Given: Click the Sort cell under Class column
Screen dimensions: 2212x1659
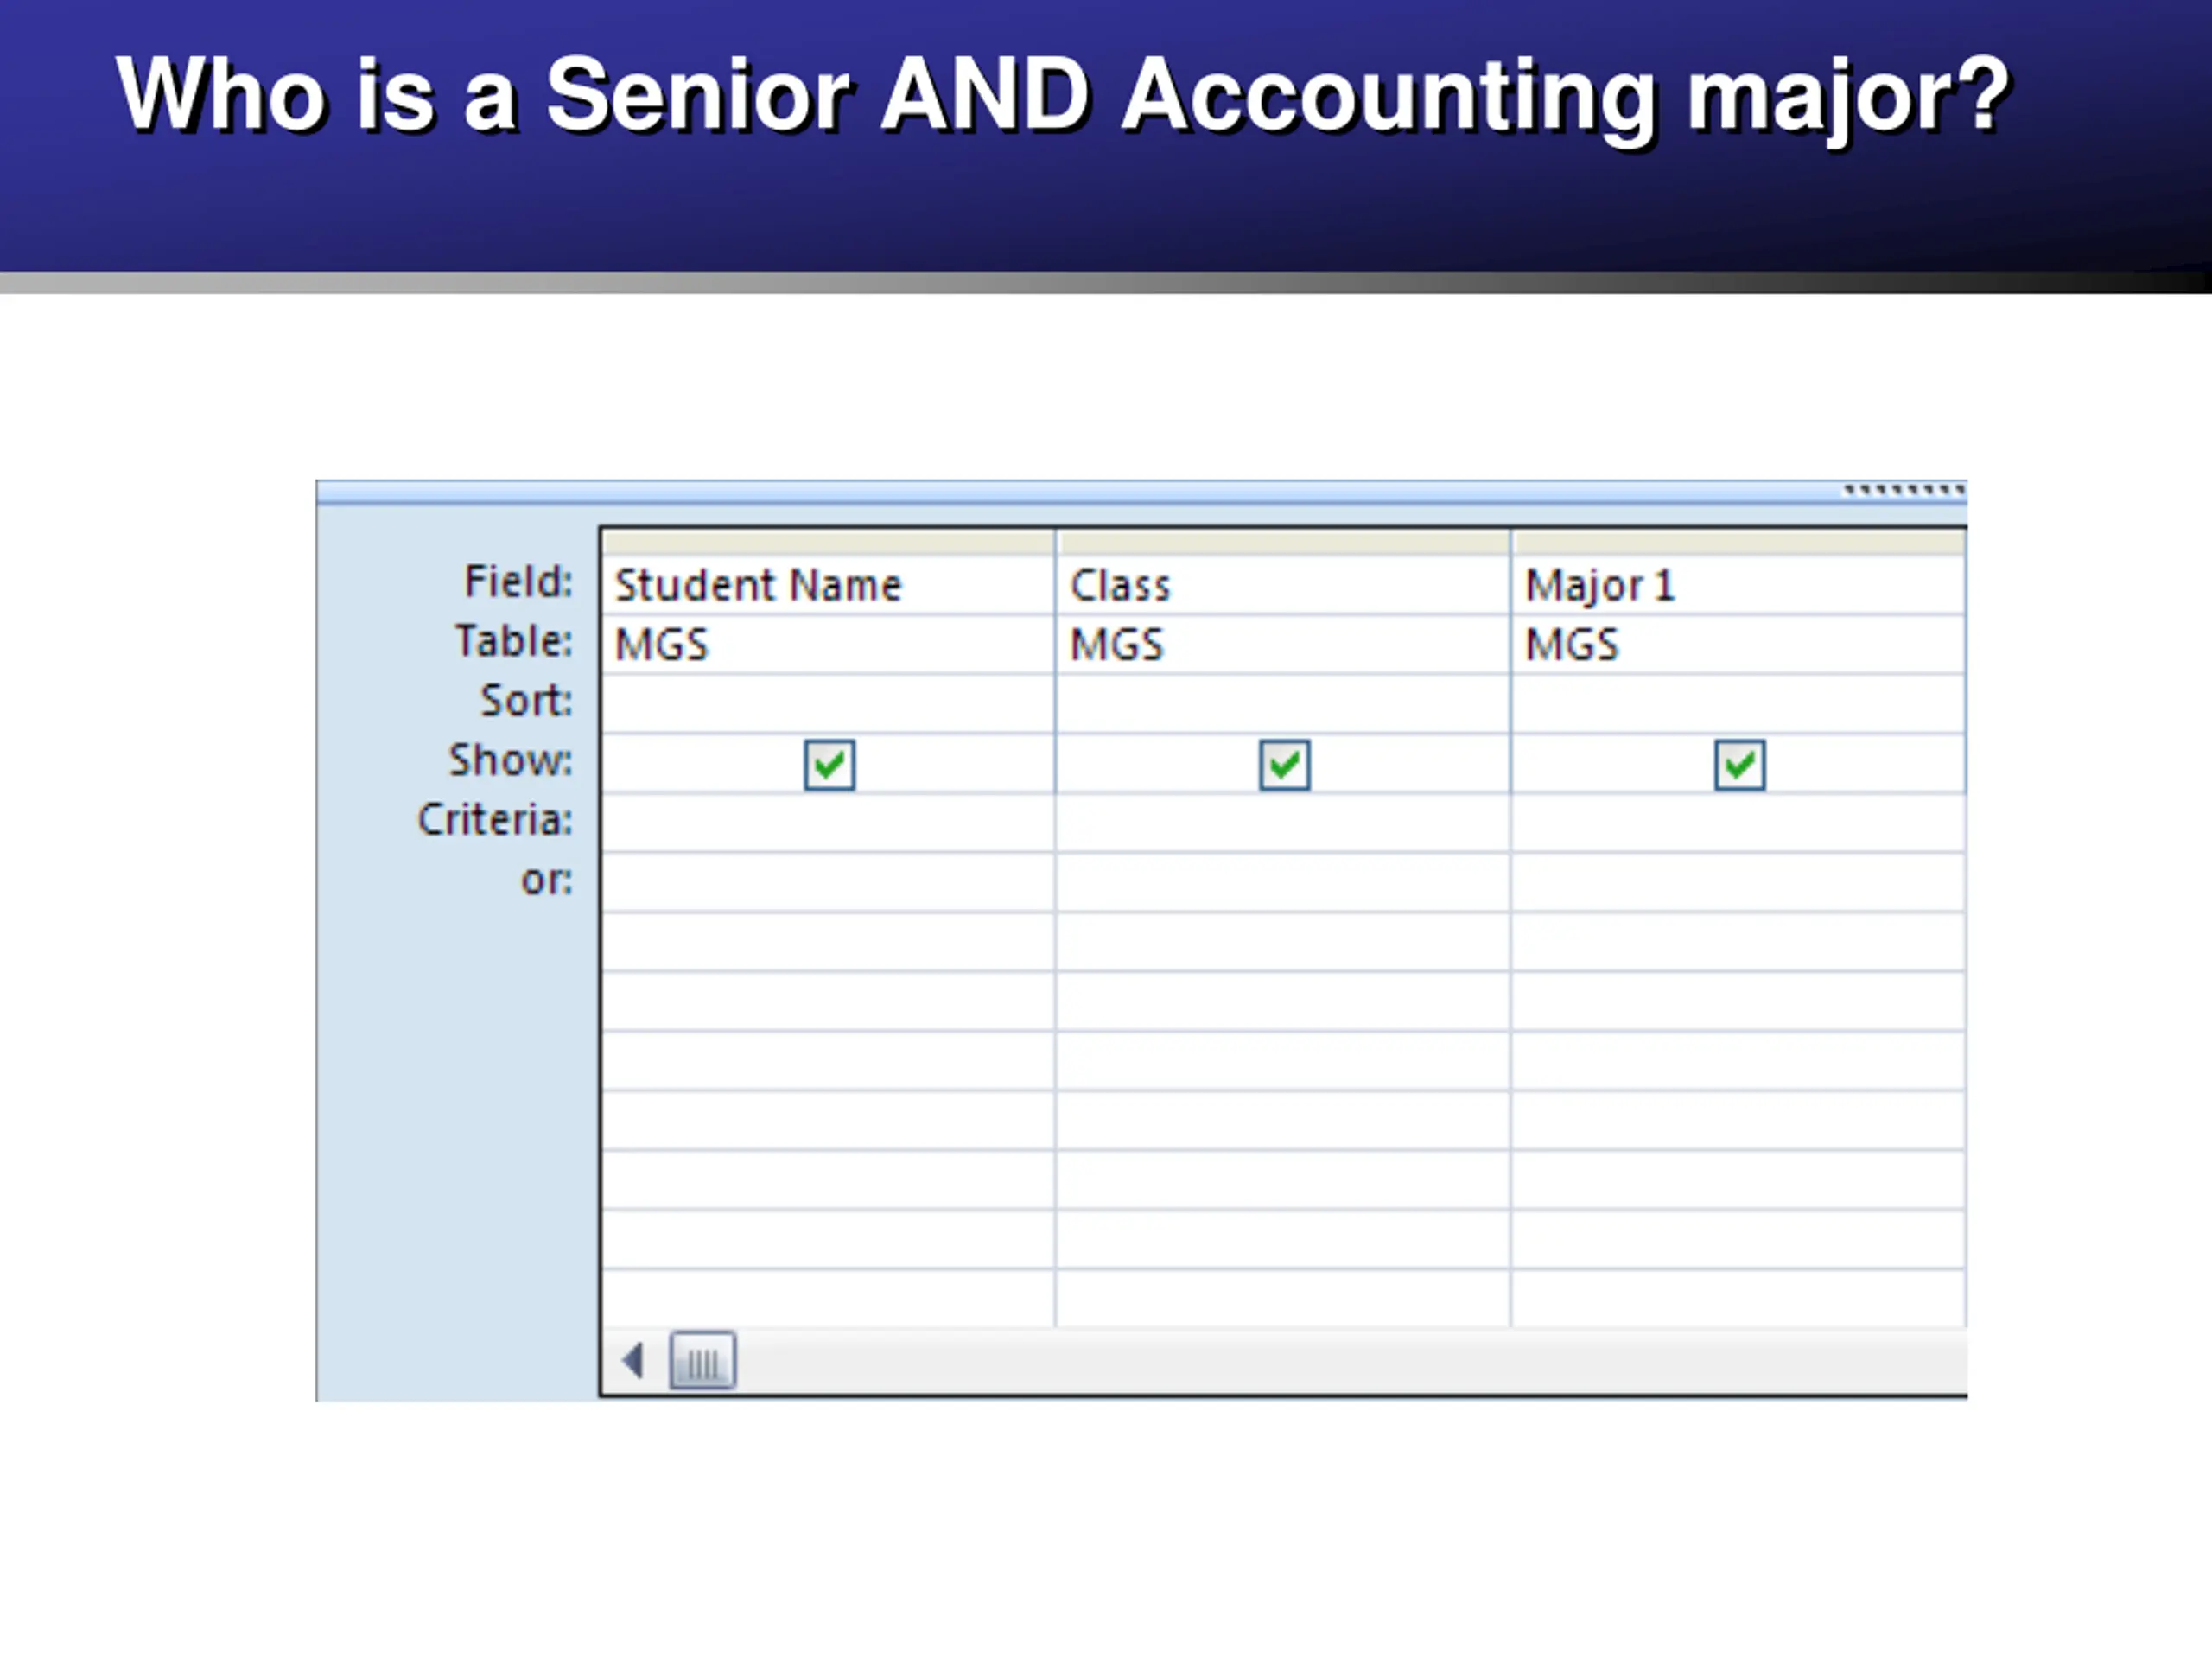Looking at the screenshot, I should 1283,704.
